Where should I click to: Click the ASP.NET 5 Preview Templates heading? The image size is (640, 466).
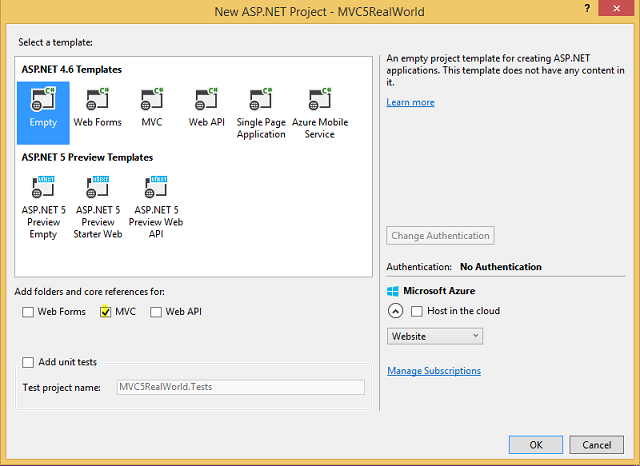(x=87, y=158)
